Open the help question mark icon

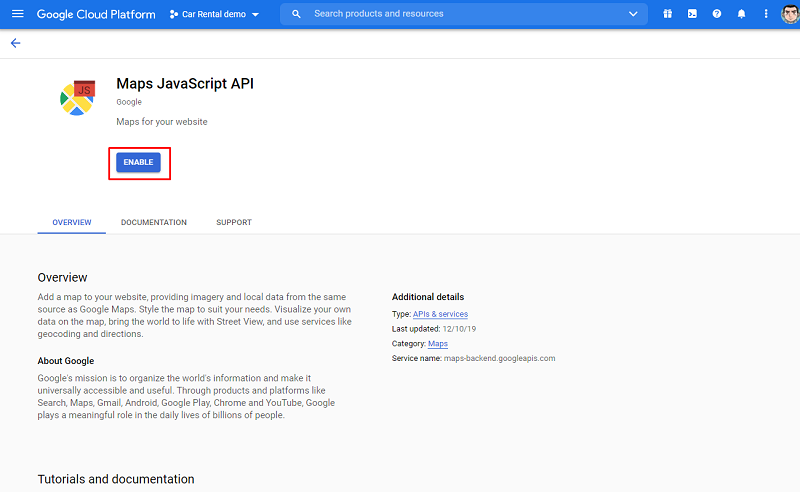[x=717, y=14]
